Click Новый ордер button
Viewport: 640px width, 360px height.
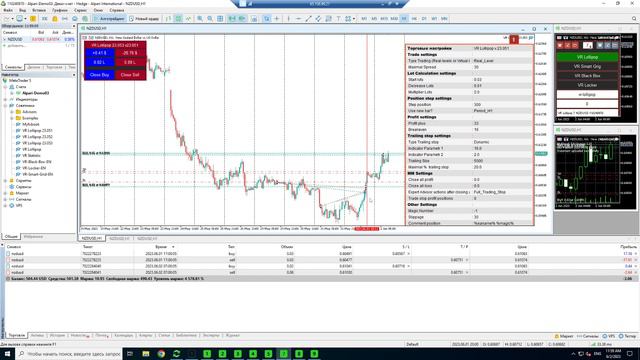click(144, 18)
